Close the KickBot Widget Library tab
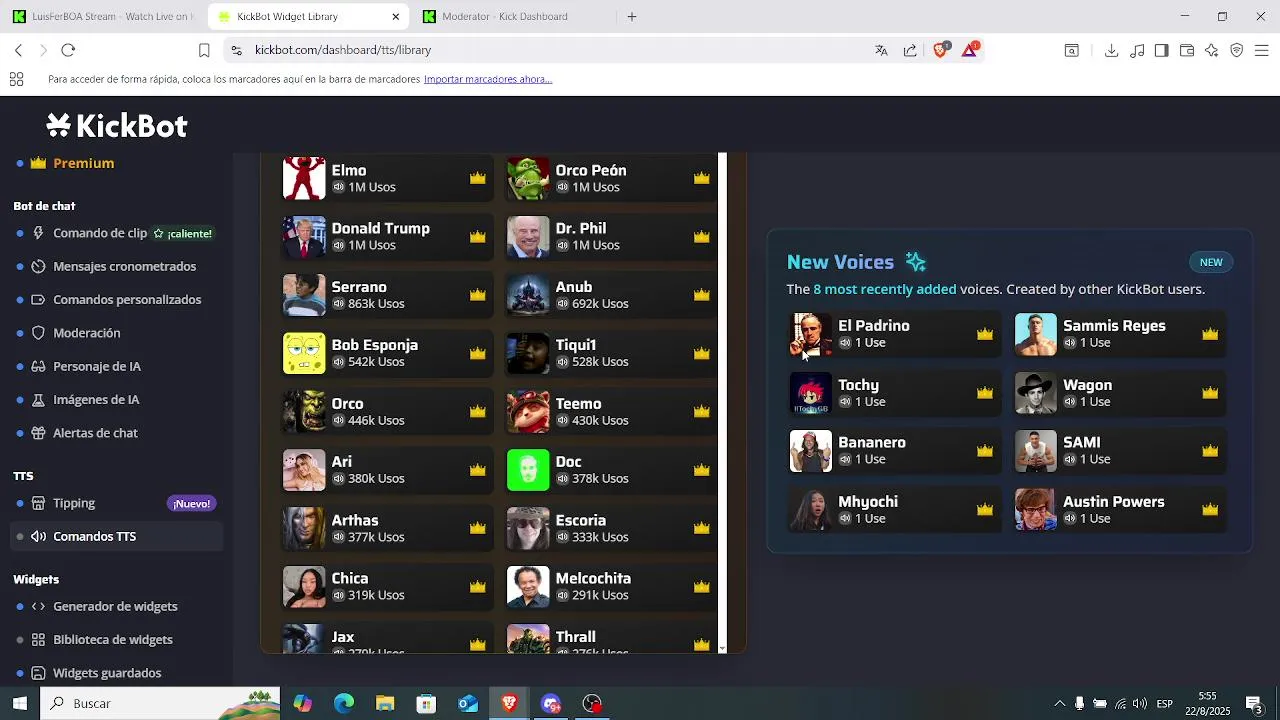Viewport: 1280px width, 720px height. coord(395,16)
